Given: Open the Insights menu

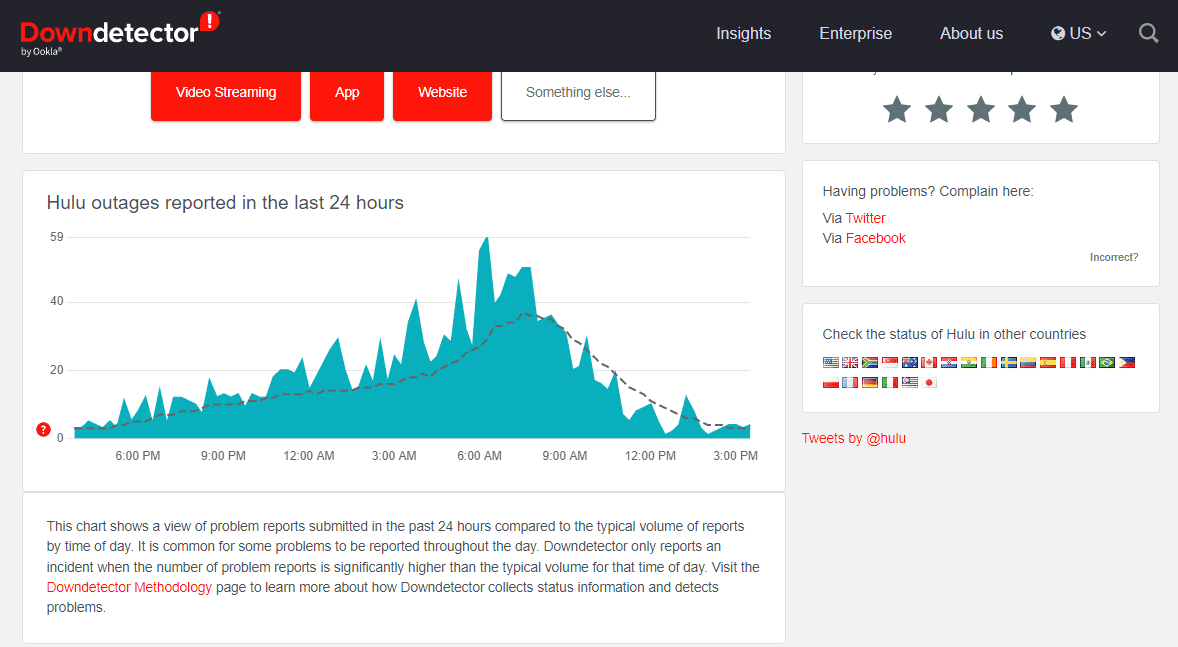Looking at the screenshot, I should pos(743,34).
